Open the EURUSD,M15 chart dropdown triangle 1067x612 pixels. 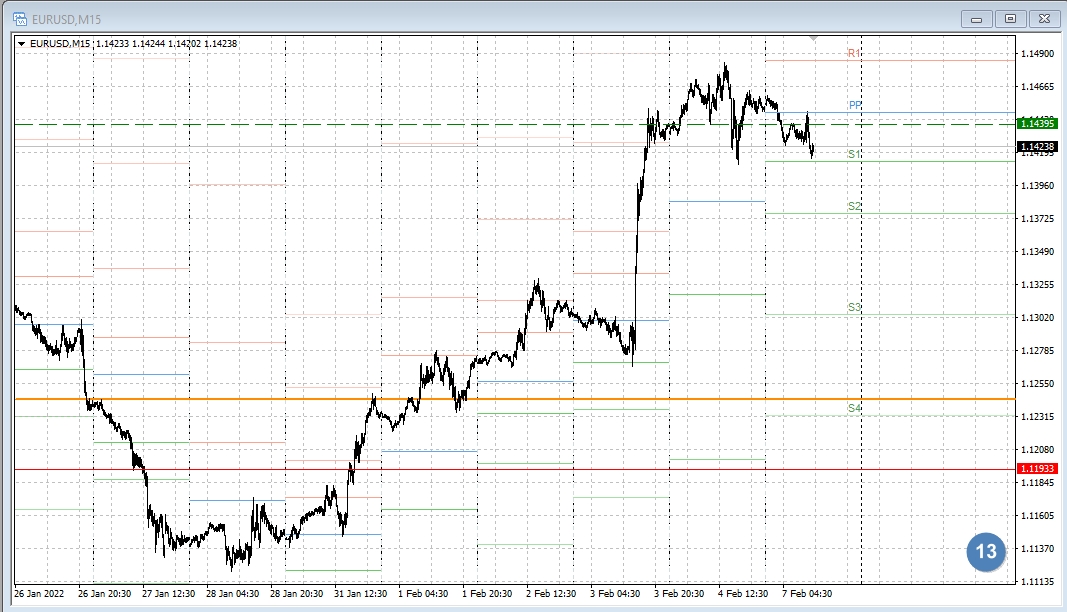pos(22,43)
